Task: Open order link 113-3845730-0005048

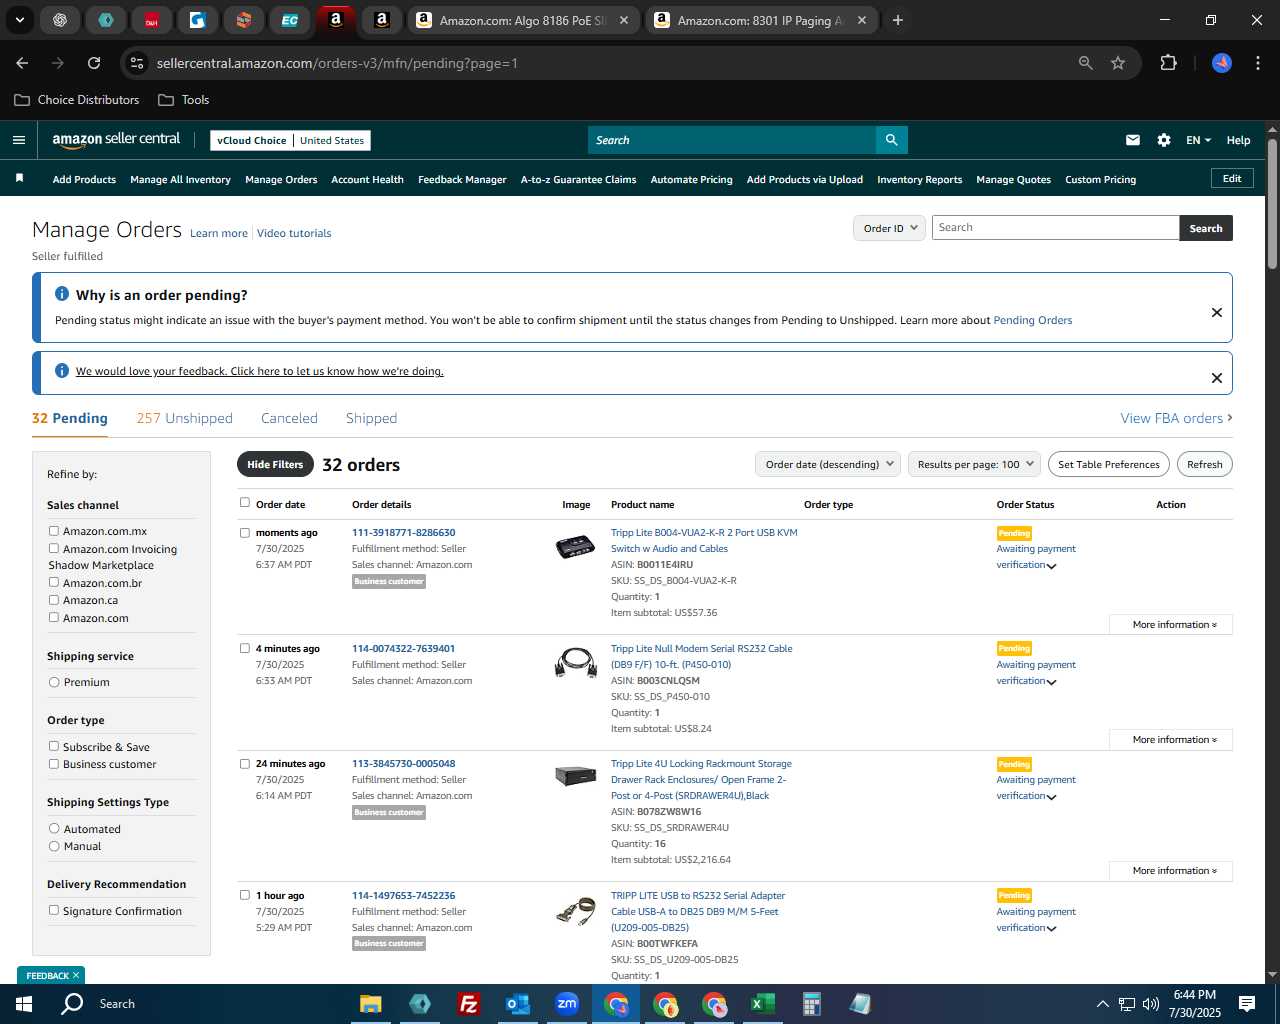Action: pyautogui.click(x=403, y=763)
